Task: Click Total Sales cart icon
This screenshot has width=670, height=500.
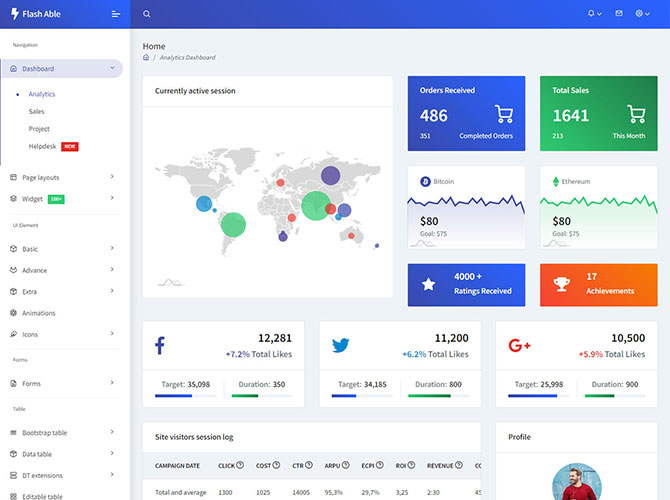Action: pos(636,114)
